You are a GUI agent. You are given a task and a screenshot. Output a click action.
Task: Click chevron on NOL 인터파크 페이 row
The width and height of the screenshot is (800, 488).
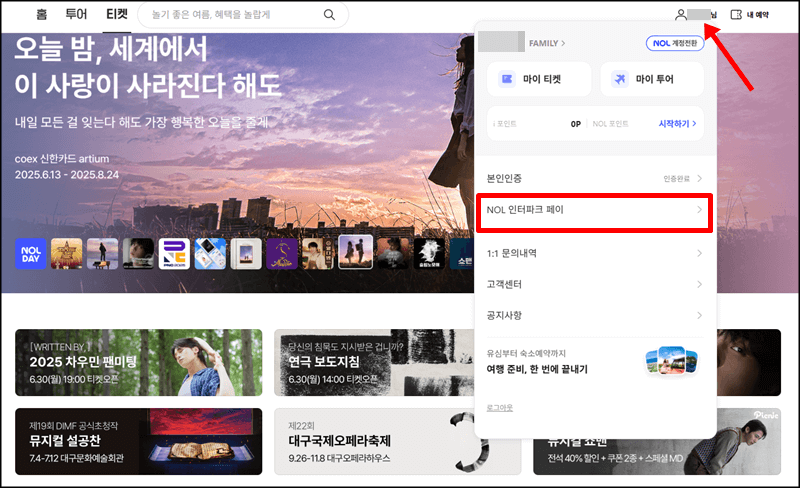coord(699,210)
